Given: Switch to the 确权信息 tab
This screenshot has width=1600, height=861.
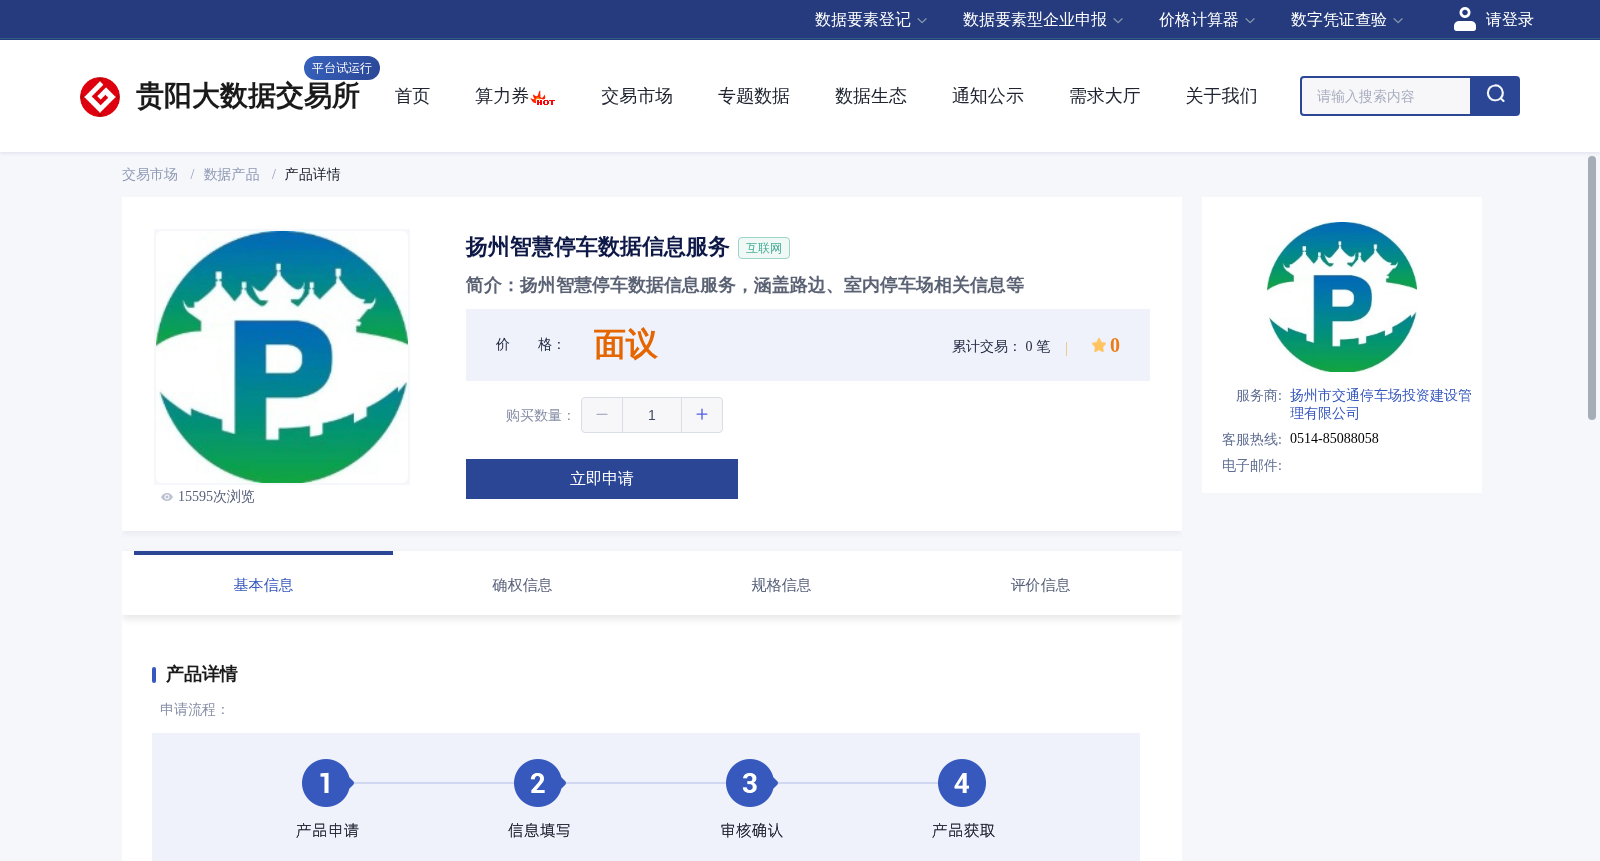Looking at the screenshot, I should pyautogui.click(x=522, y=585).
